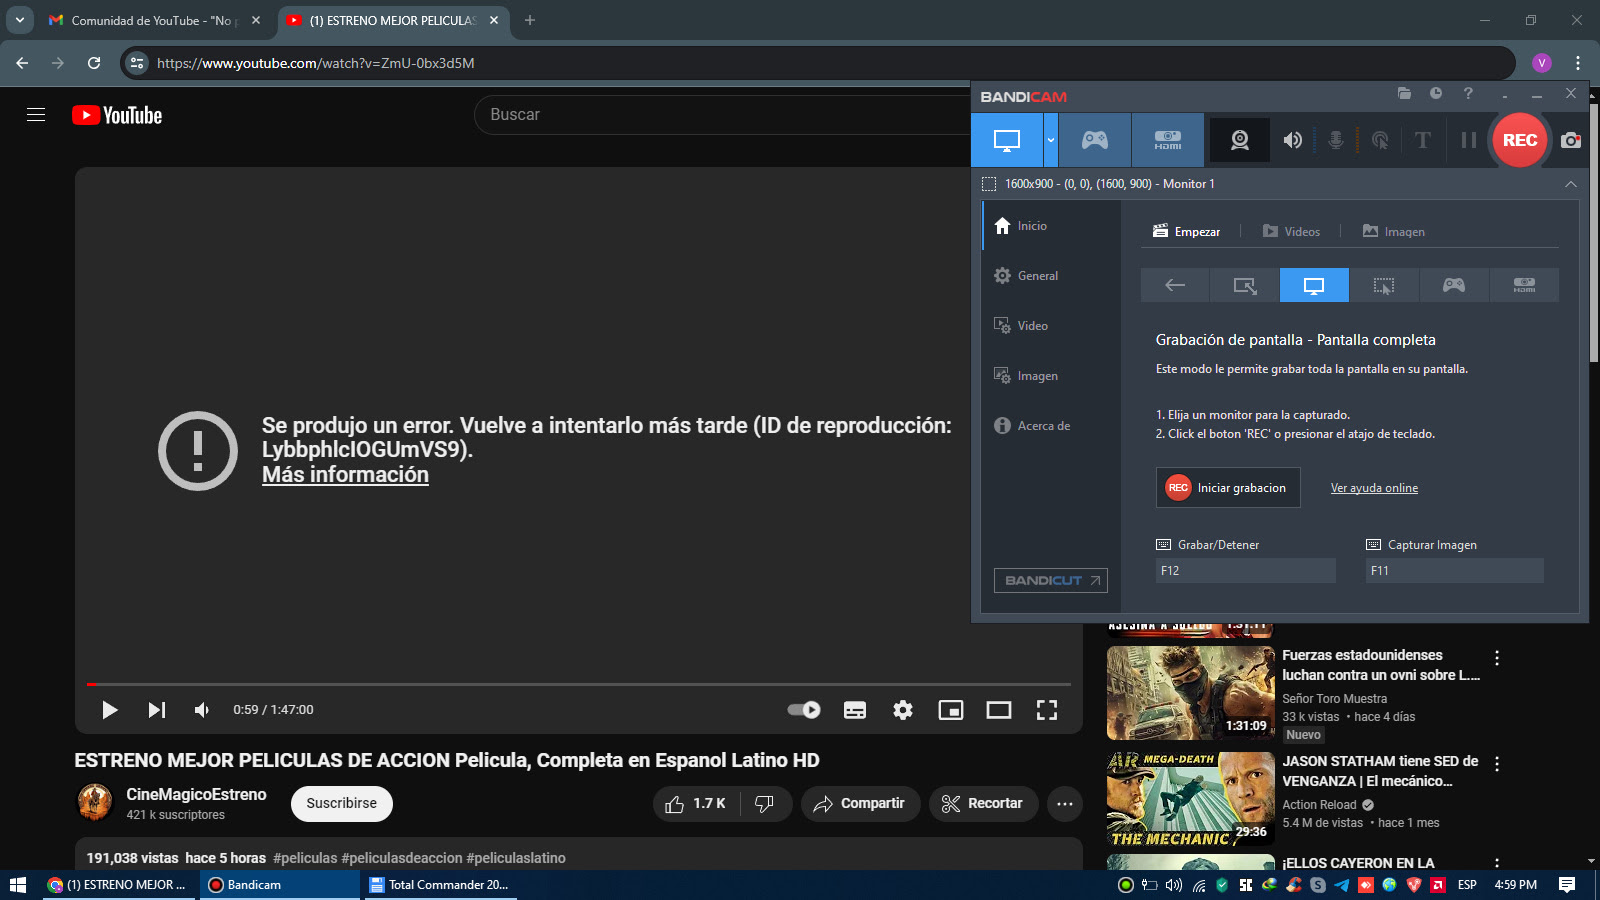Click the webcam overlay icon
This screenshot has width=1600, height=900.
click(x=1239, y=140)
